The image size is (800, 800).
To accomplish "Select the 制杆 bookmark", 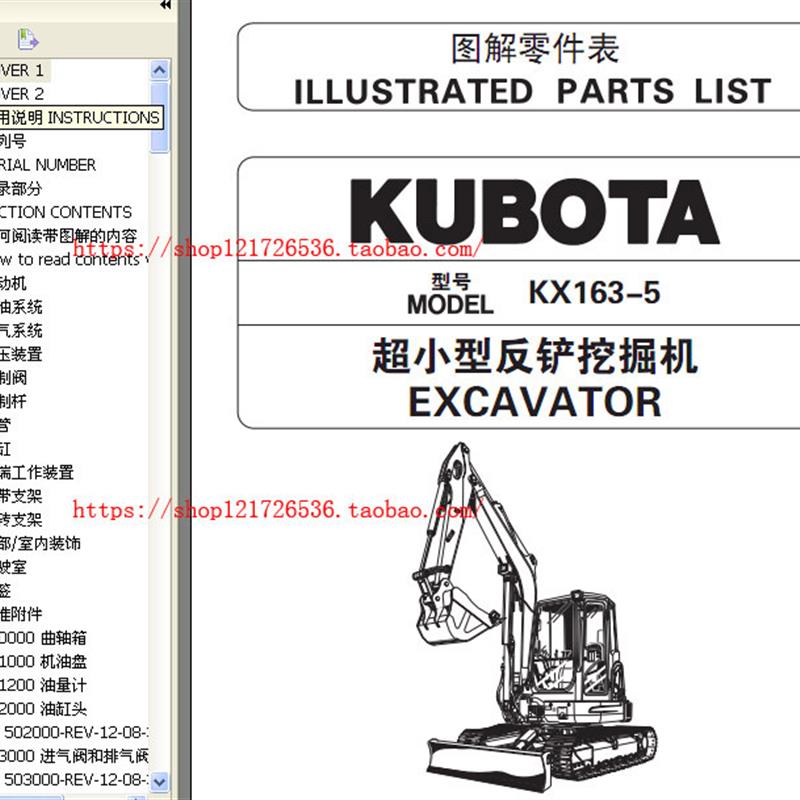I will 14,401.
